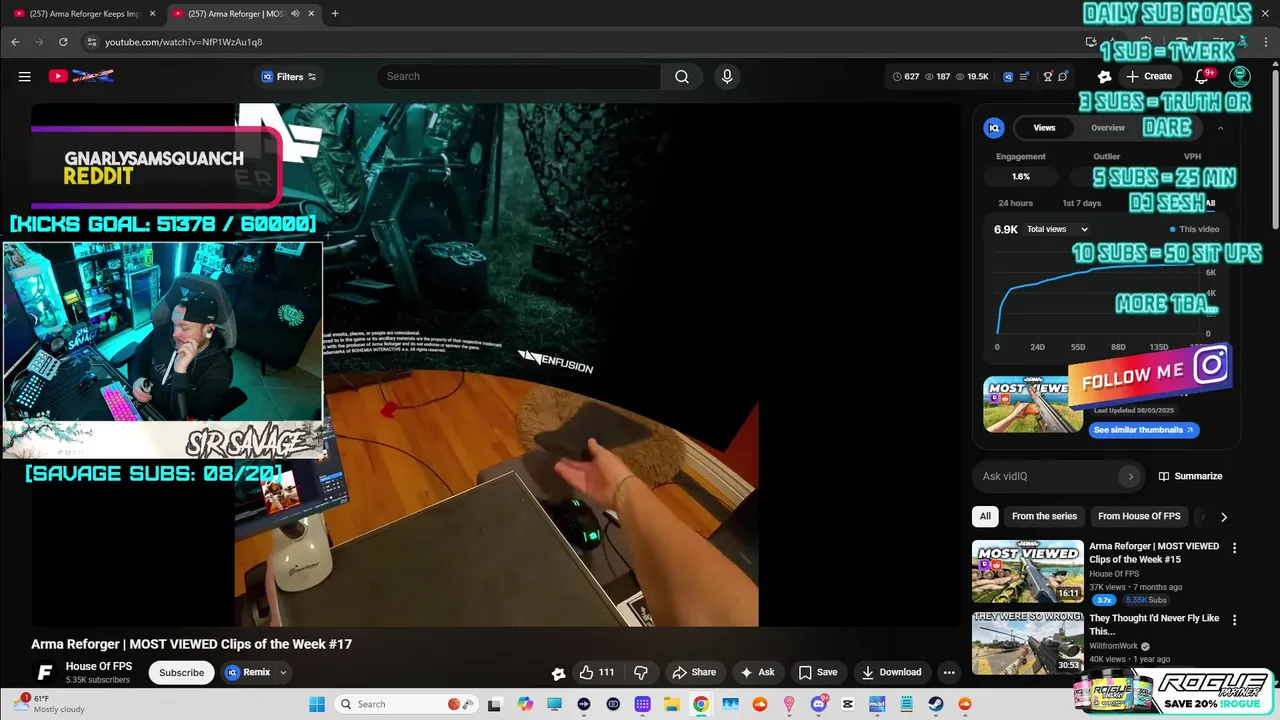Click the Remix button
Viewport: 1280px width, 720px height.
249,672
